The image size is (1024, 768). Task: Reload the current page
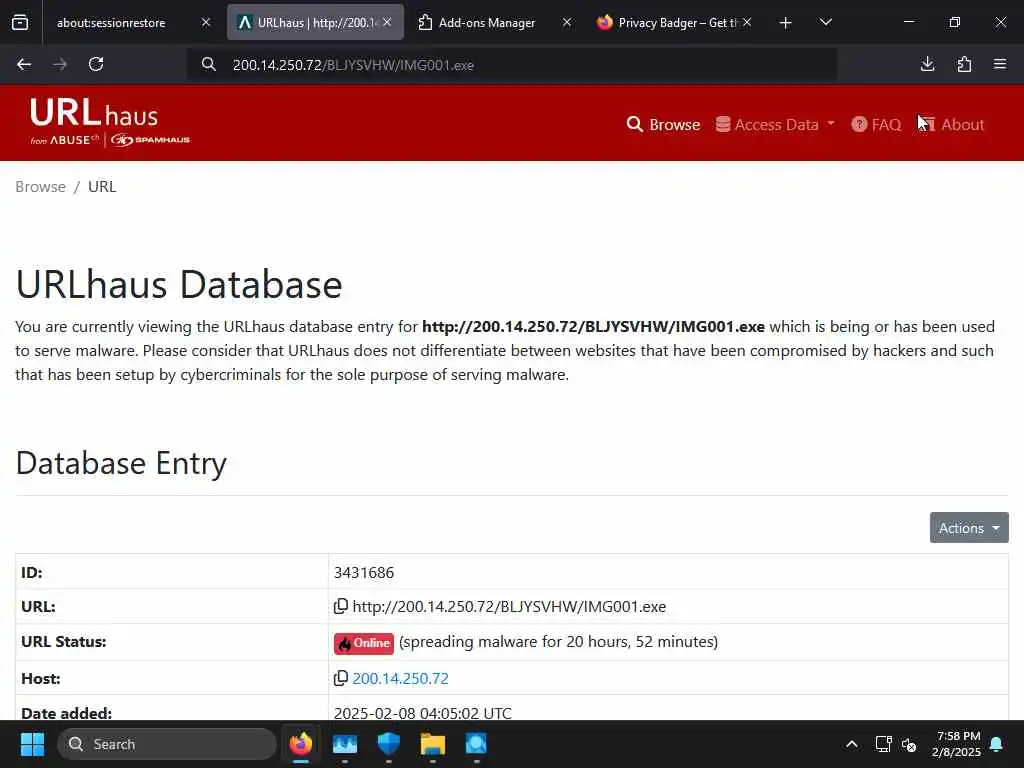click(x=96, y=64)
